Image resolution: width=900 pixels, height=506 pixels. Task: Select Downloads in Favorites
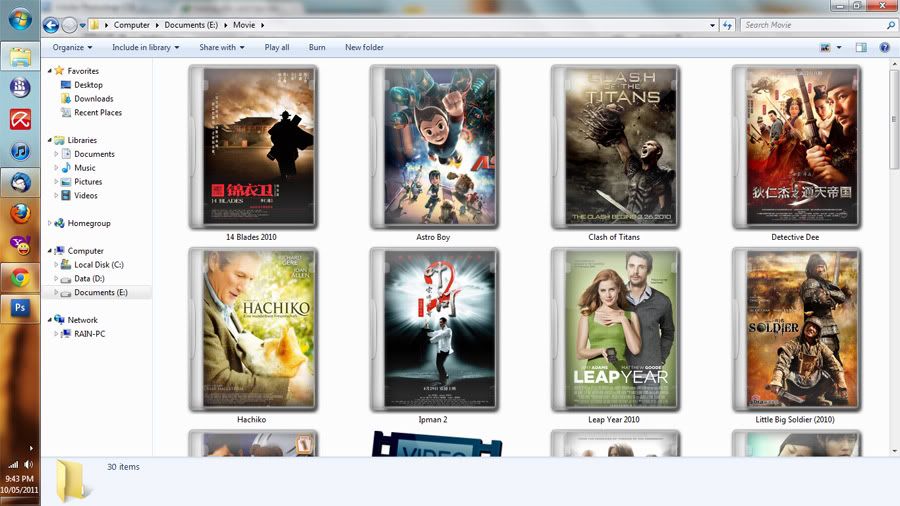pos(94,99)
